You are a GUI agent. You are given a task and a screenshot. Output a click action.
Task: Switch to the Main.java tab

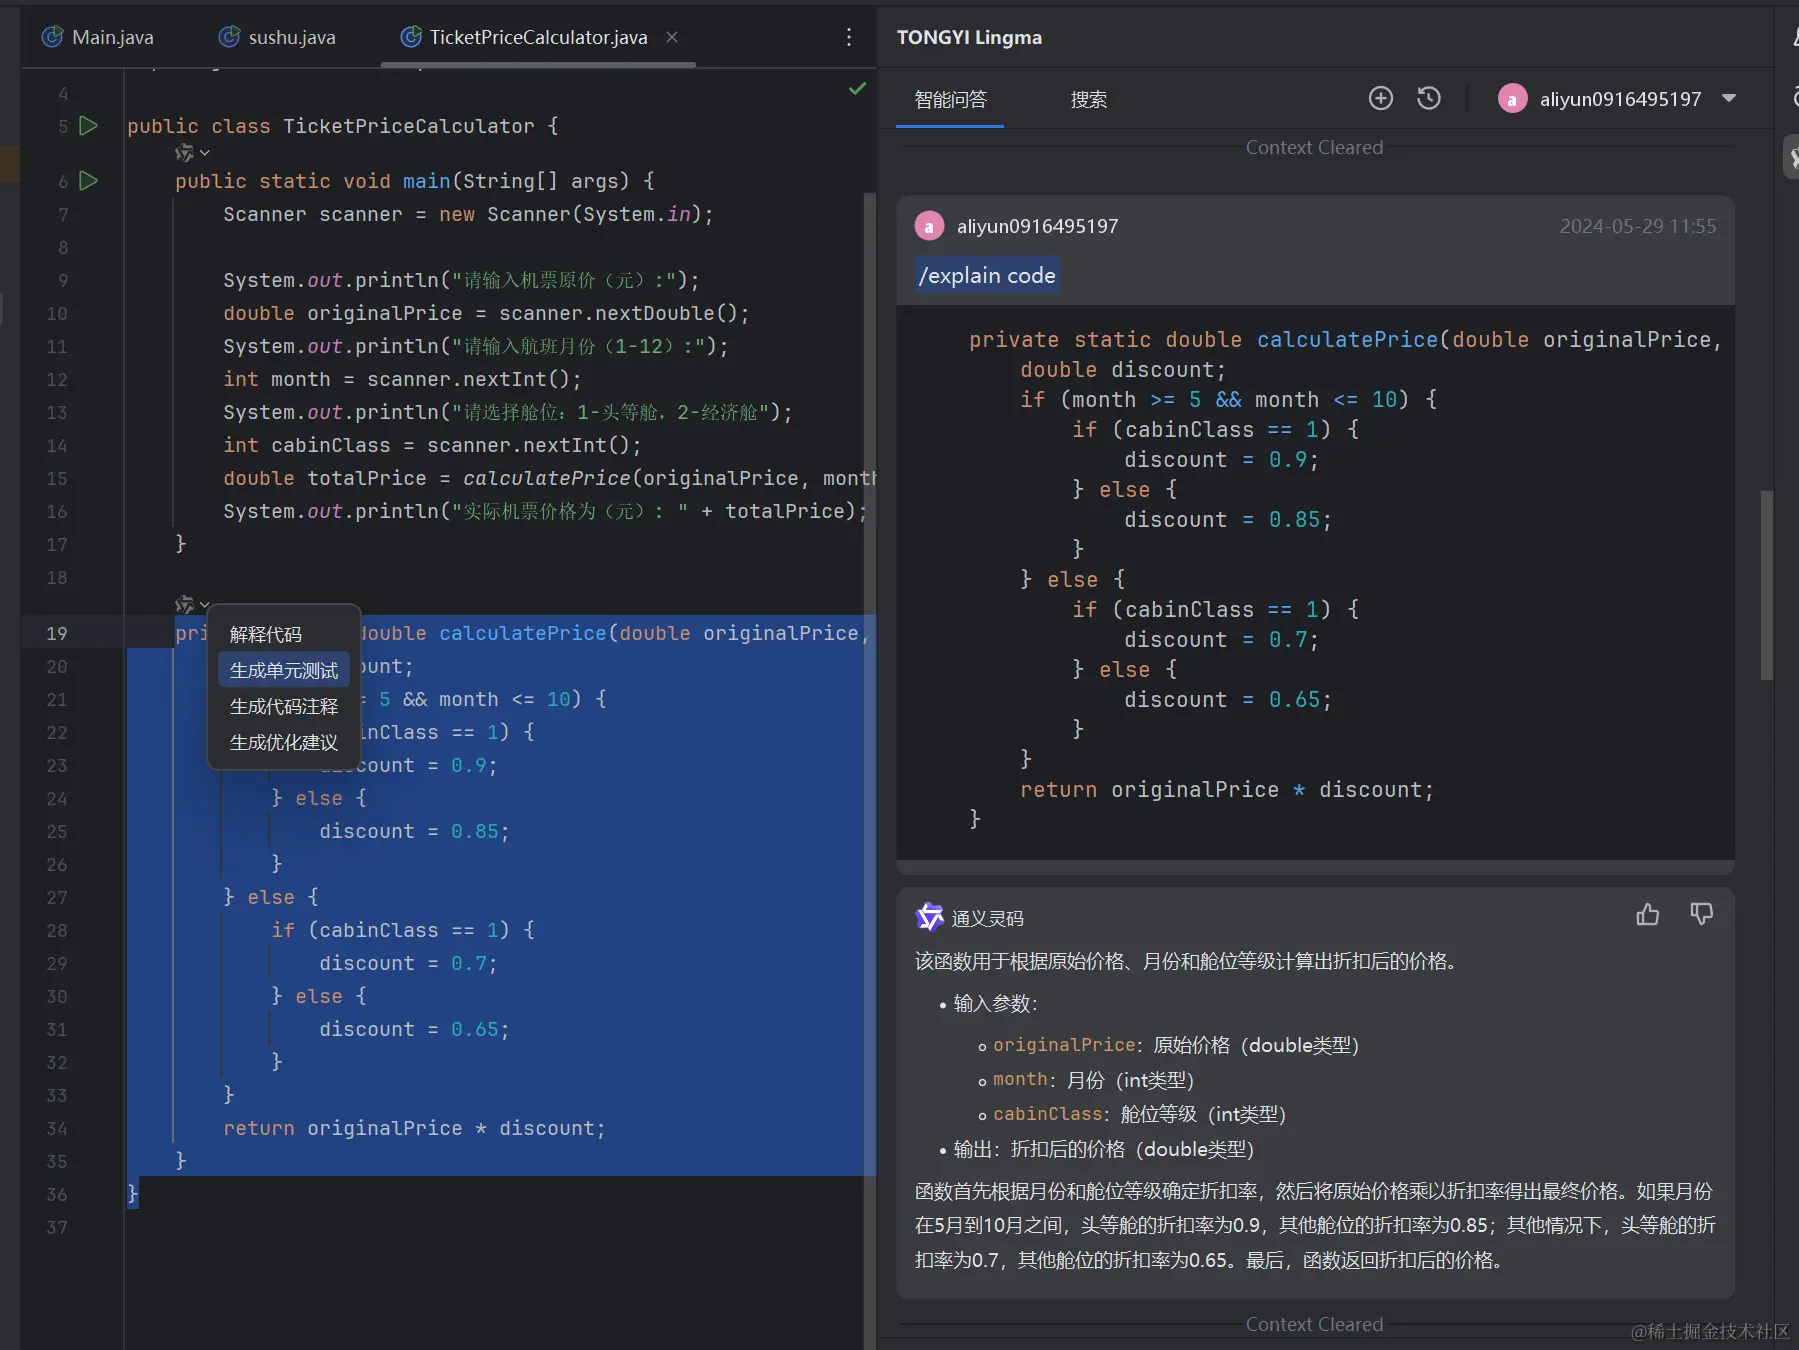tap(97, 37)
